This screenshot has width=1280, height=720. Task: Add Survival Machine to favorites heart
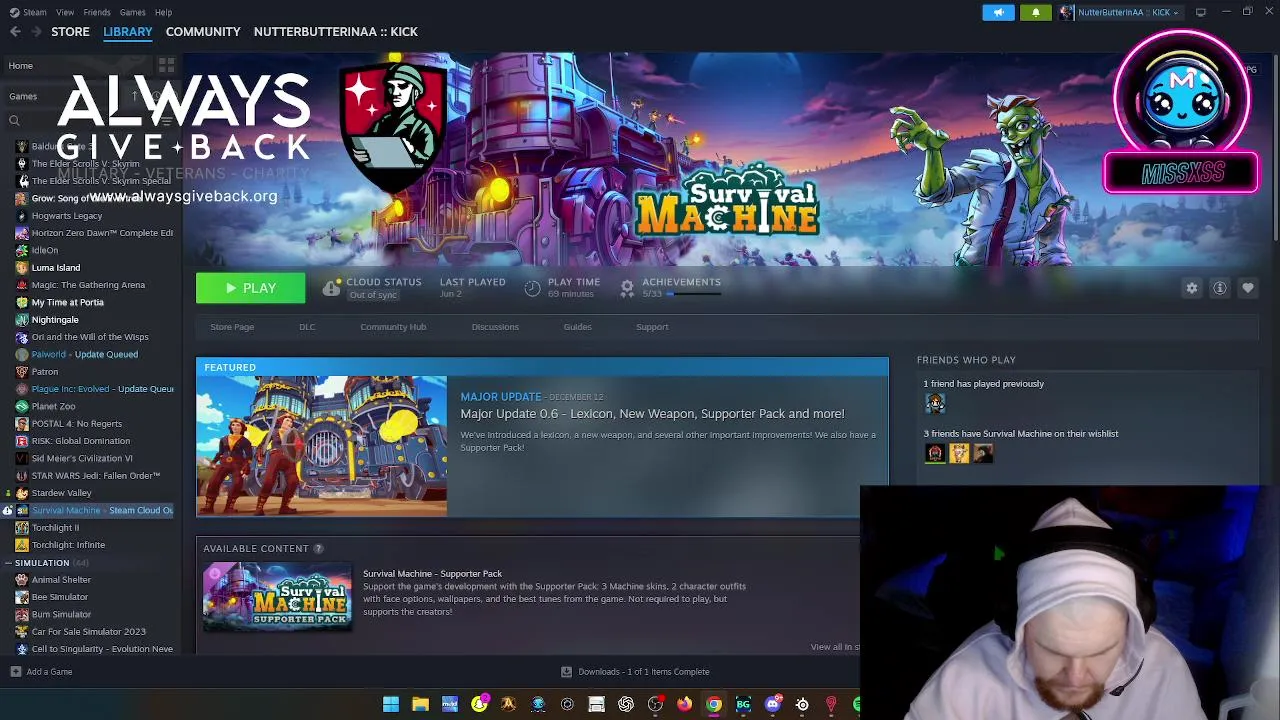tap(1248, 288)
